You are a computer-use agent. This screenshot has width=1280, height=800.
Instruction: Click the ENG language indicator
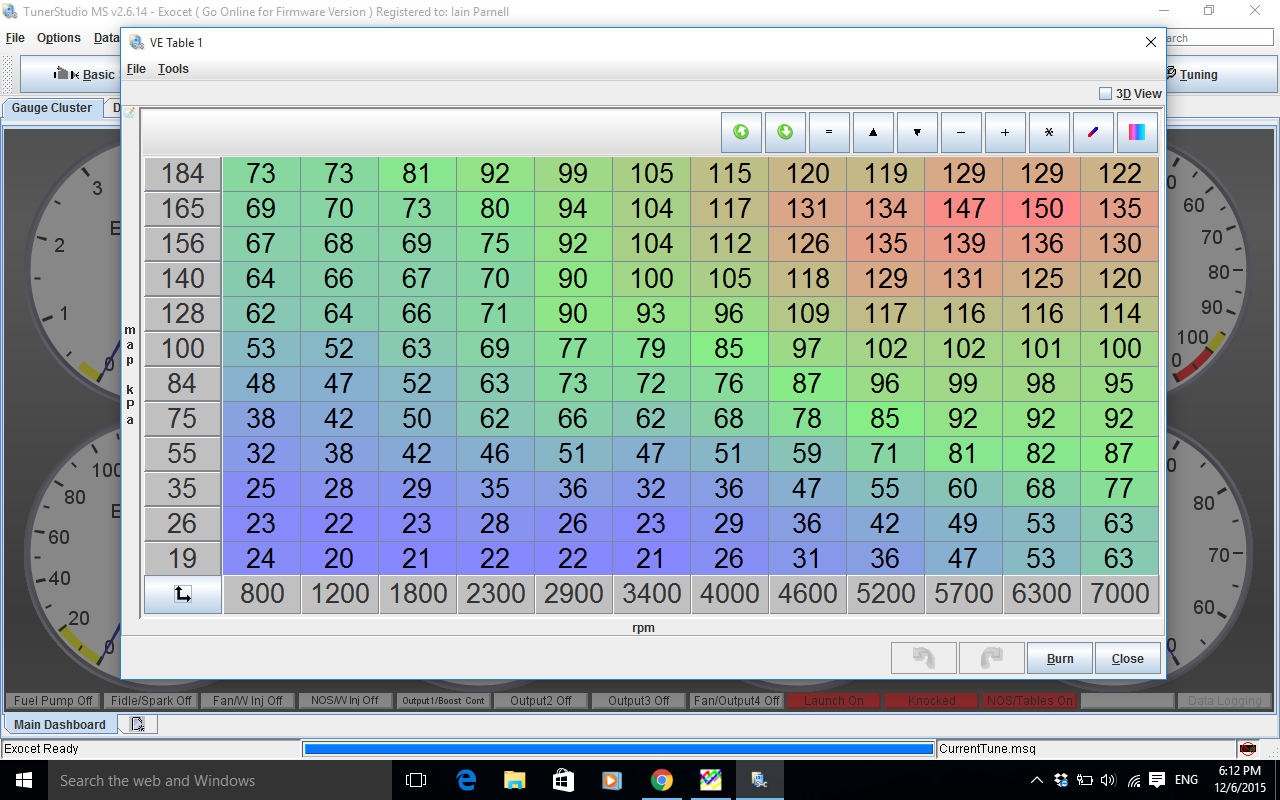coord(1186,780)
